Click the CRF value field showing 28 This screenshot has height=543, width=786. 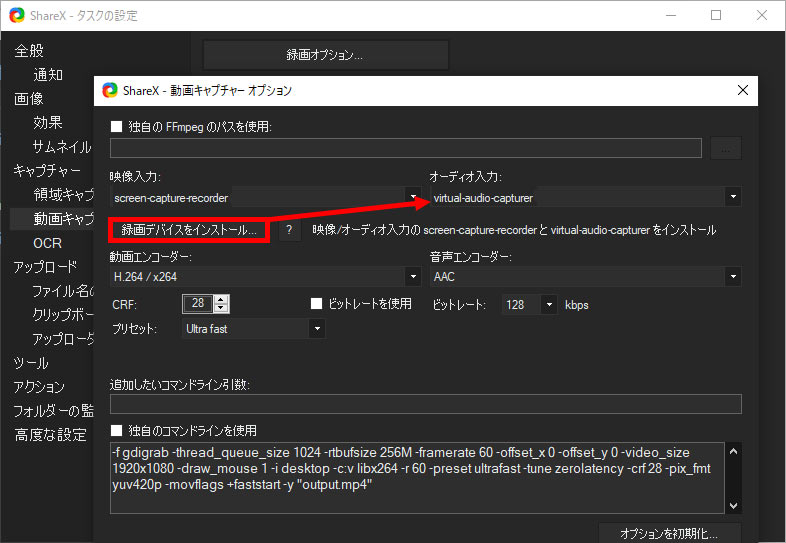(x=198, y=303)
